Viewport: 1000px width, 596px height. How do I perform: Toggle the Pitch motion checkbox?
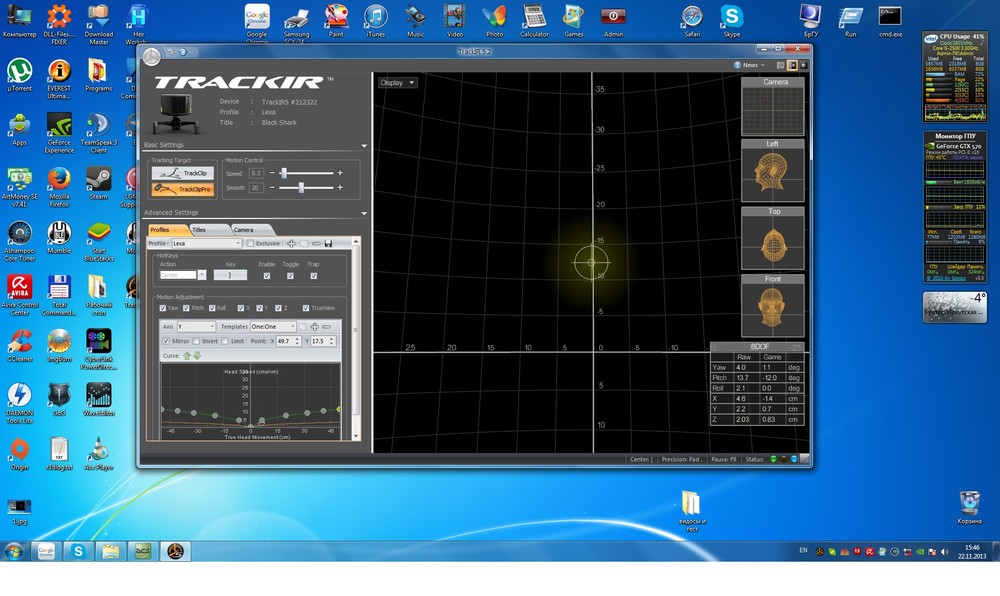point(186,308)
